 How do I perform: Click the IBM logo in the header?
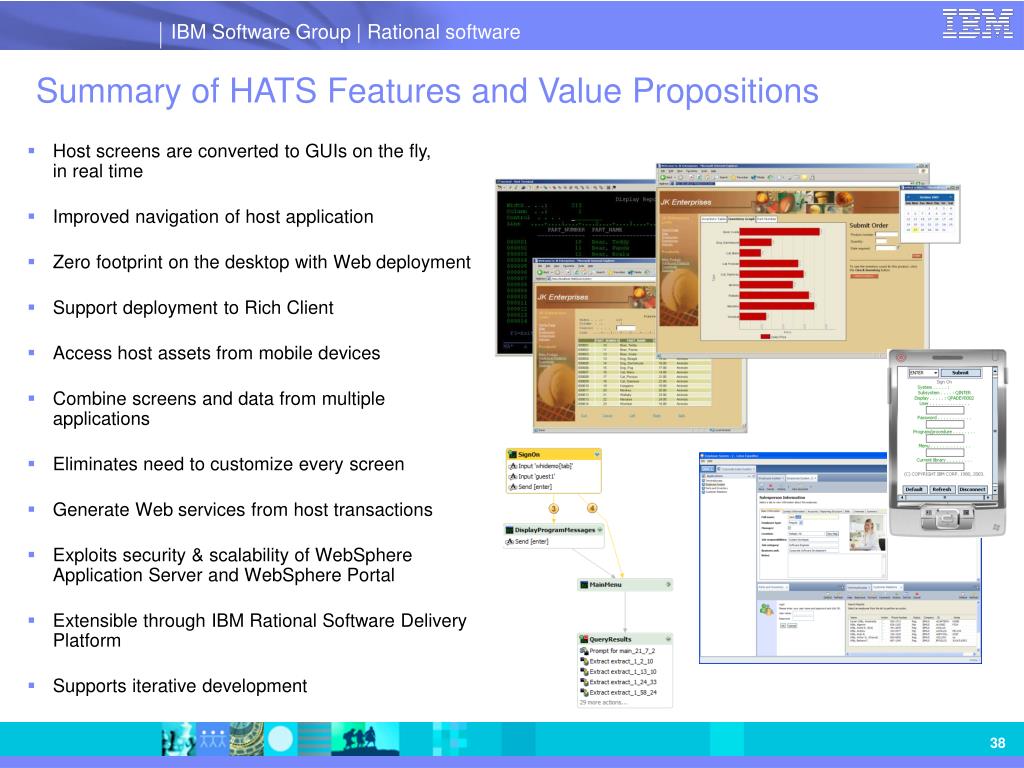tap(978, 24)
